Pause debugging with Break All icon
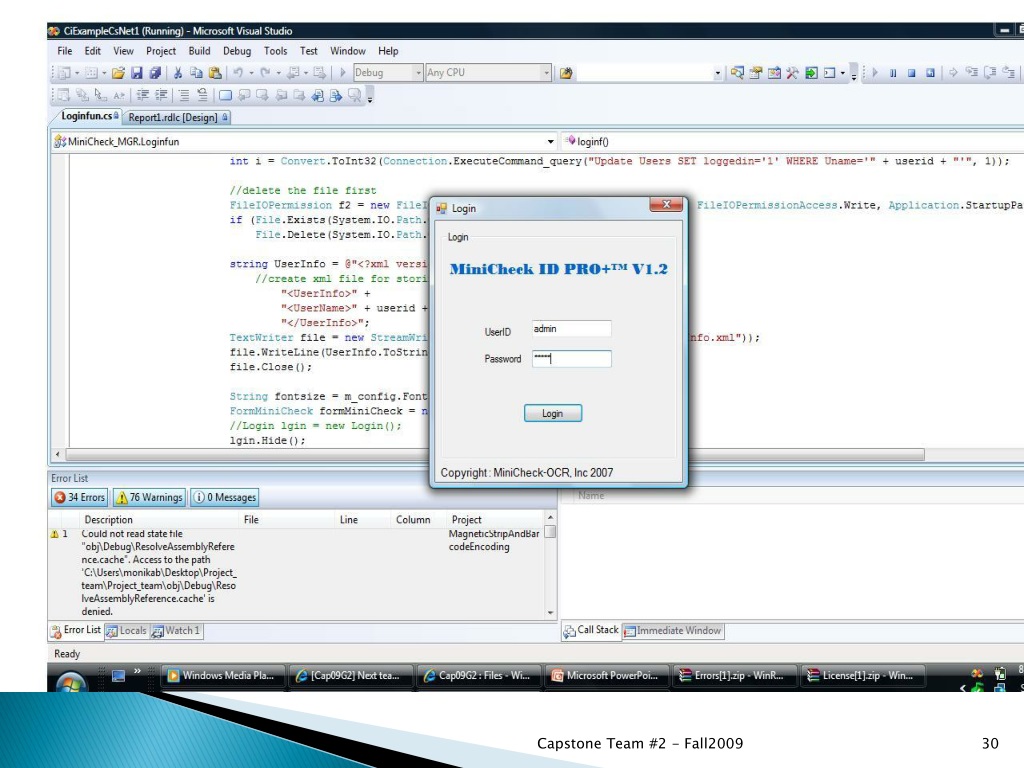1024x768 pixels. click(x=893, y=73)
